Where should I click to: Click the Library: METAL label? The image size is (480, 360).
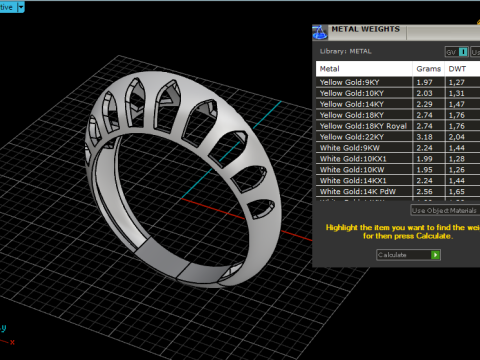click(x=345, y=51)
